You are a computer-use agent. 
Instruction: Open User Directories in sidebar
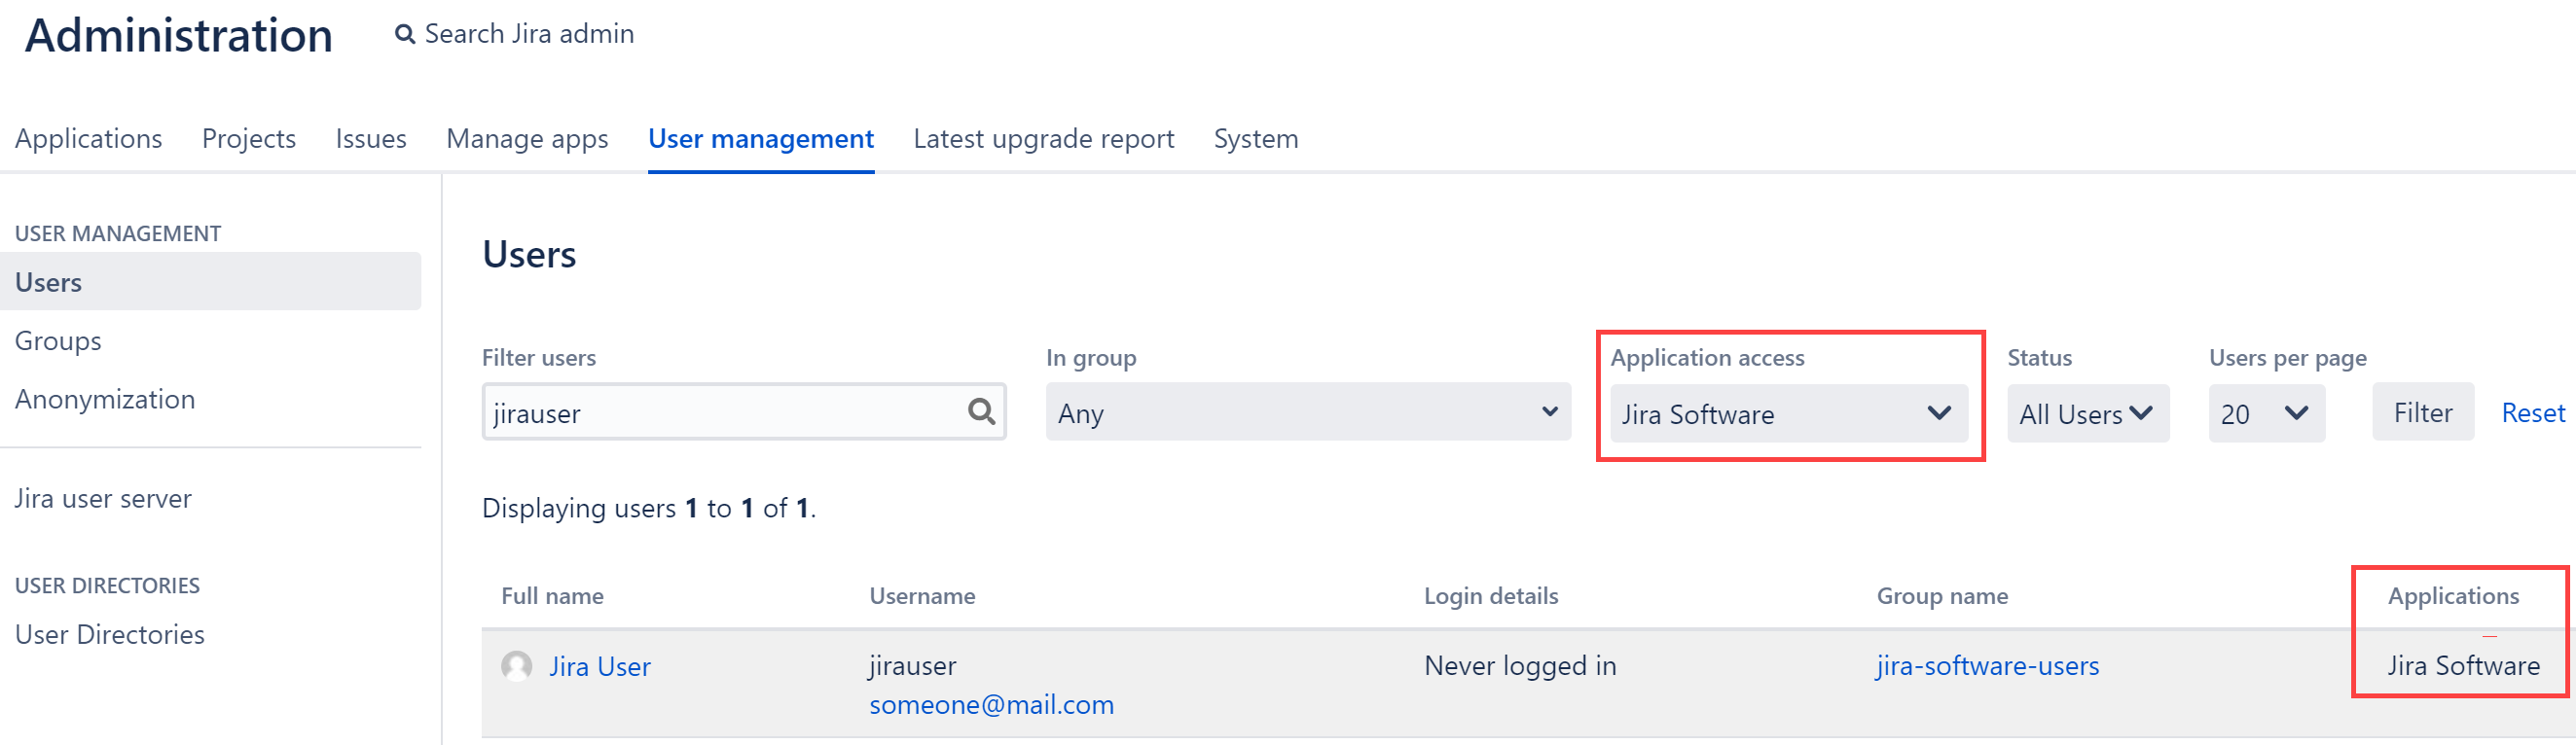(110, 634)
